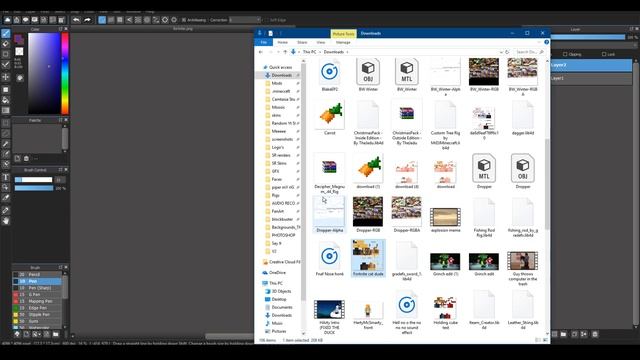The height and width of the screenshot is (360, 640).
Task: Select the Bucket fill tool
Action: tap(6, 100)
